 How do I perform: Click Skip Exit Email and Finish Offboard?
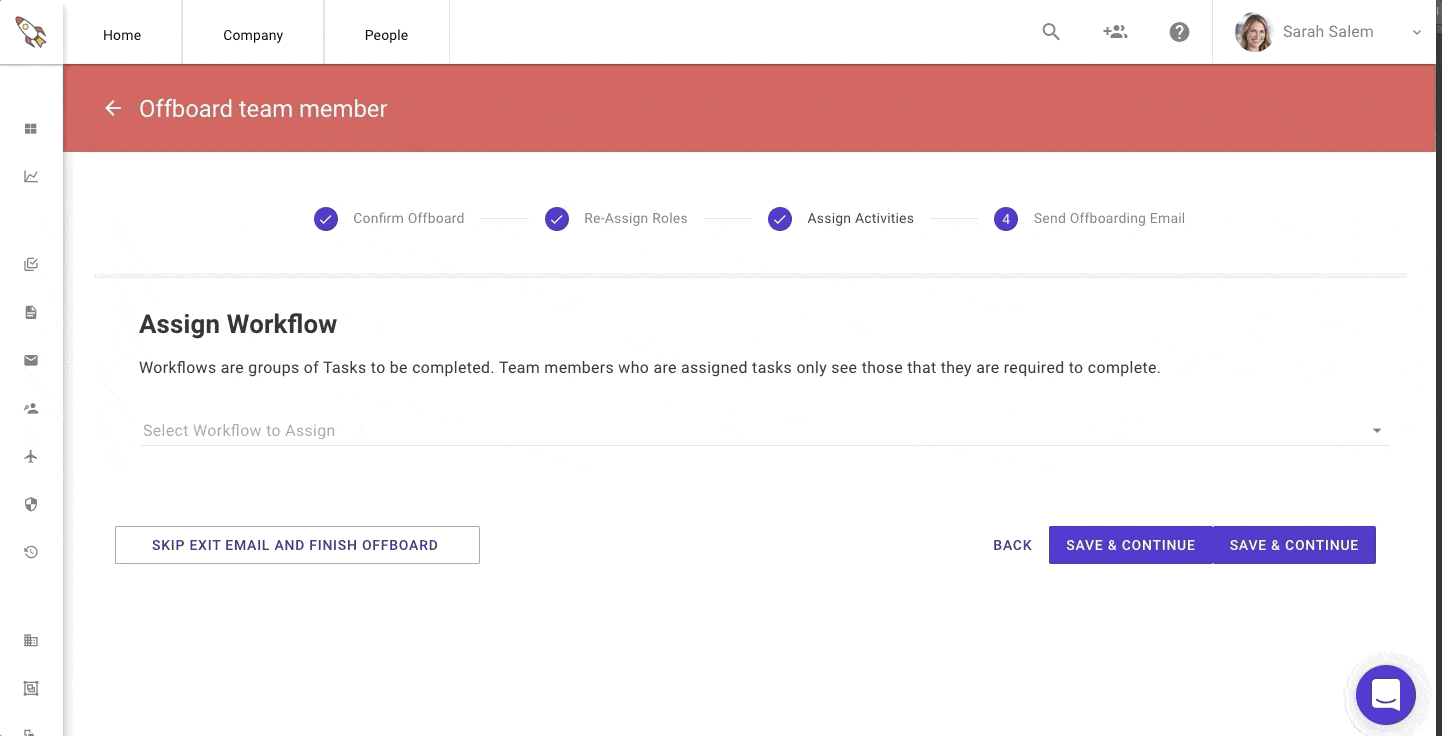[x=297, y=545]
